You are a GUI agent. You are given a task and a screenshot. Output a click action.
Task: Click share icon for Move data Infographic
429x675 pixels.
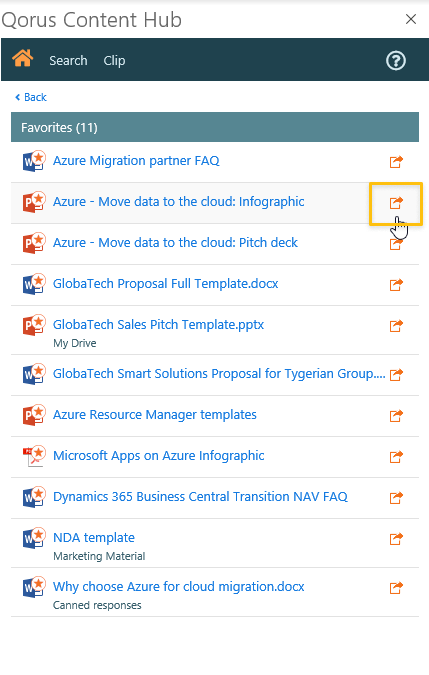click(x=396, y=203)
